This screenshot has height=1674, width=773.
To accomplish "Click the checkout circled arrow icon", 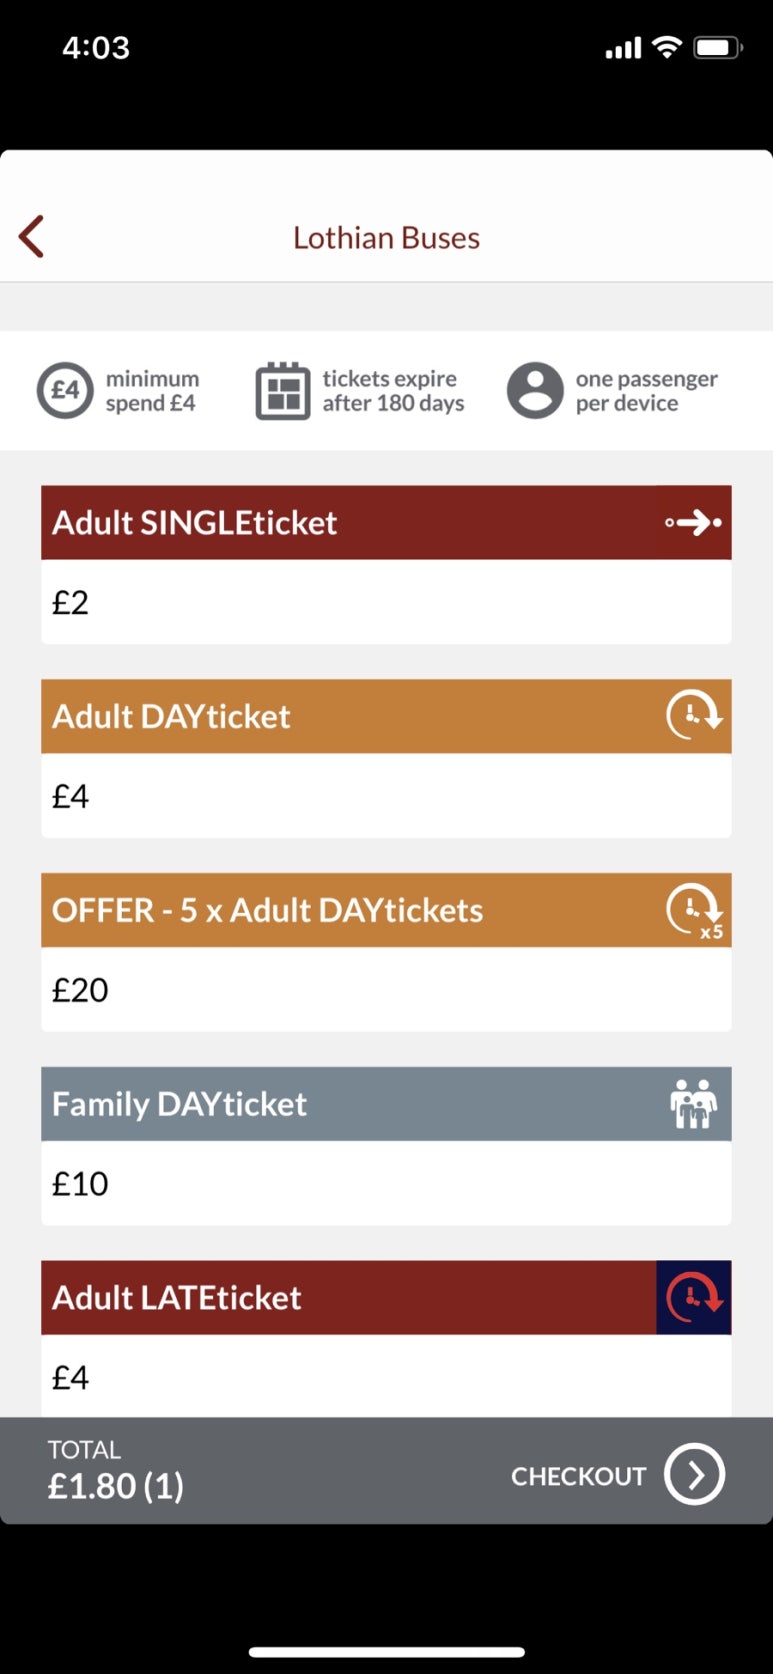I will click(x=694, y=1474).
